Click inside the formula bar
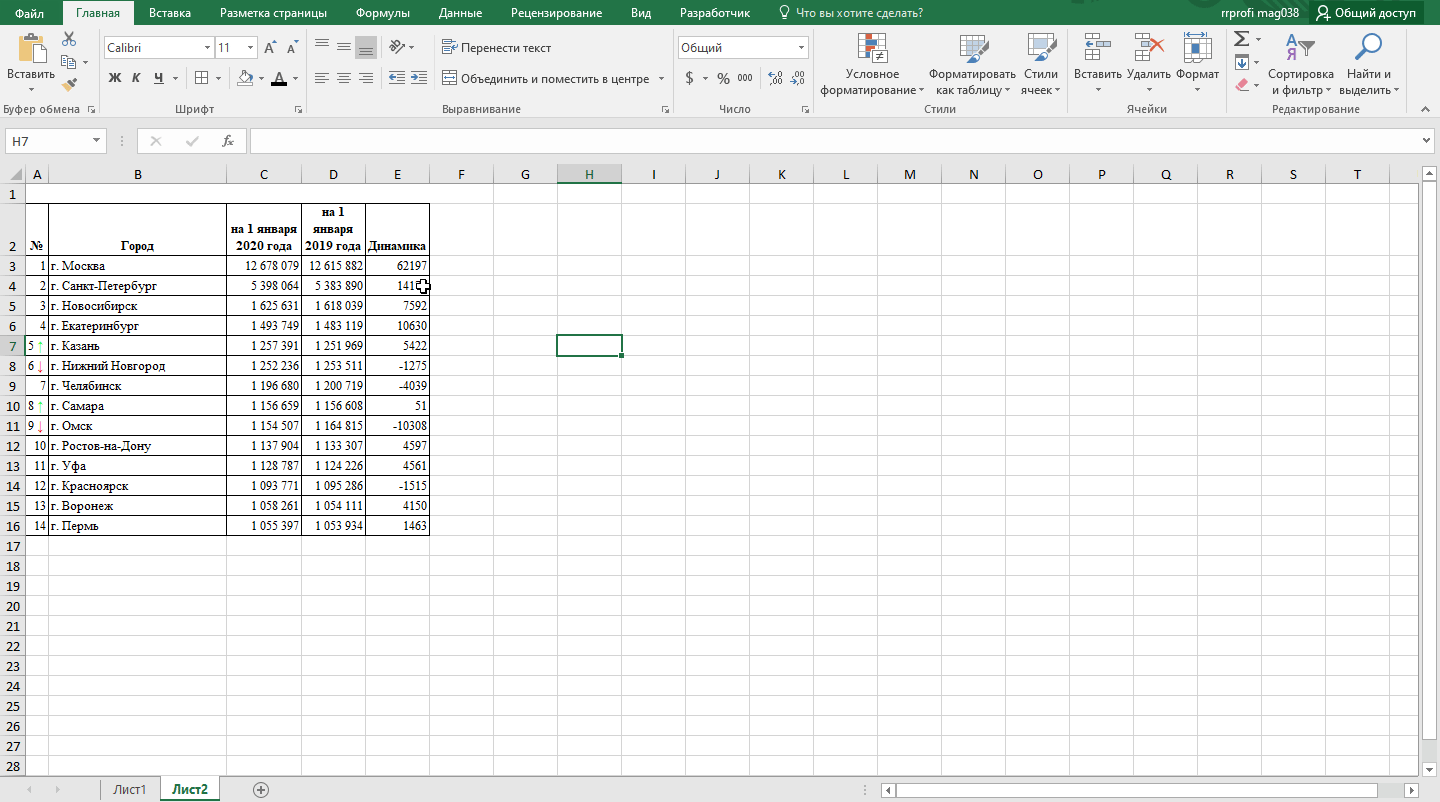The height and width of the screenshot is (802, 1440). click(836, 141)
